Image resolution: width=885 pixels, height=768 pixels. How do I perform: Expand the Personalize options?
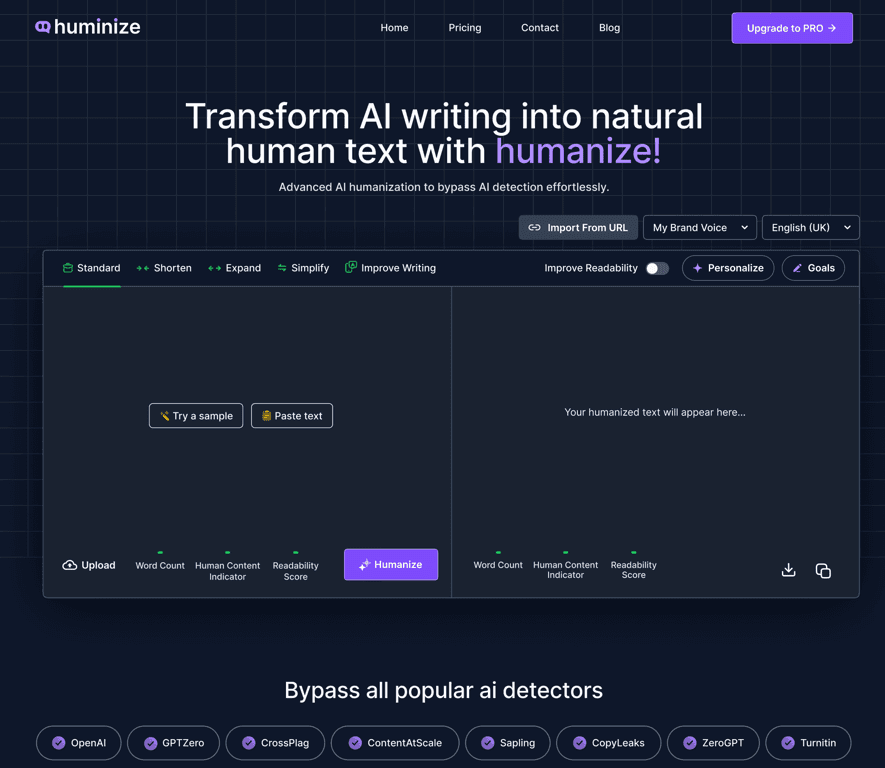click(728, 267)
